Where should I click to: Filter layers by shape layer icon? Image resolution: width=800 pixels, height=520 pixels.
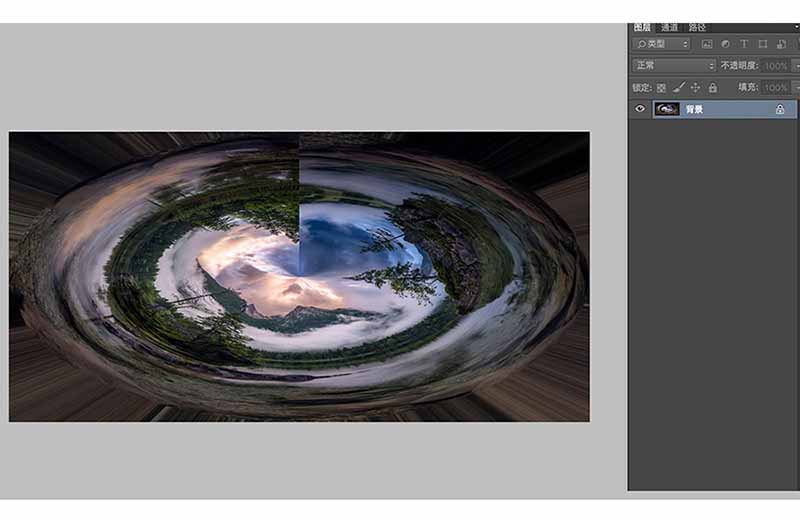pos(763,44)
